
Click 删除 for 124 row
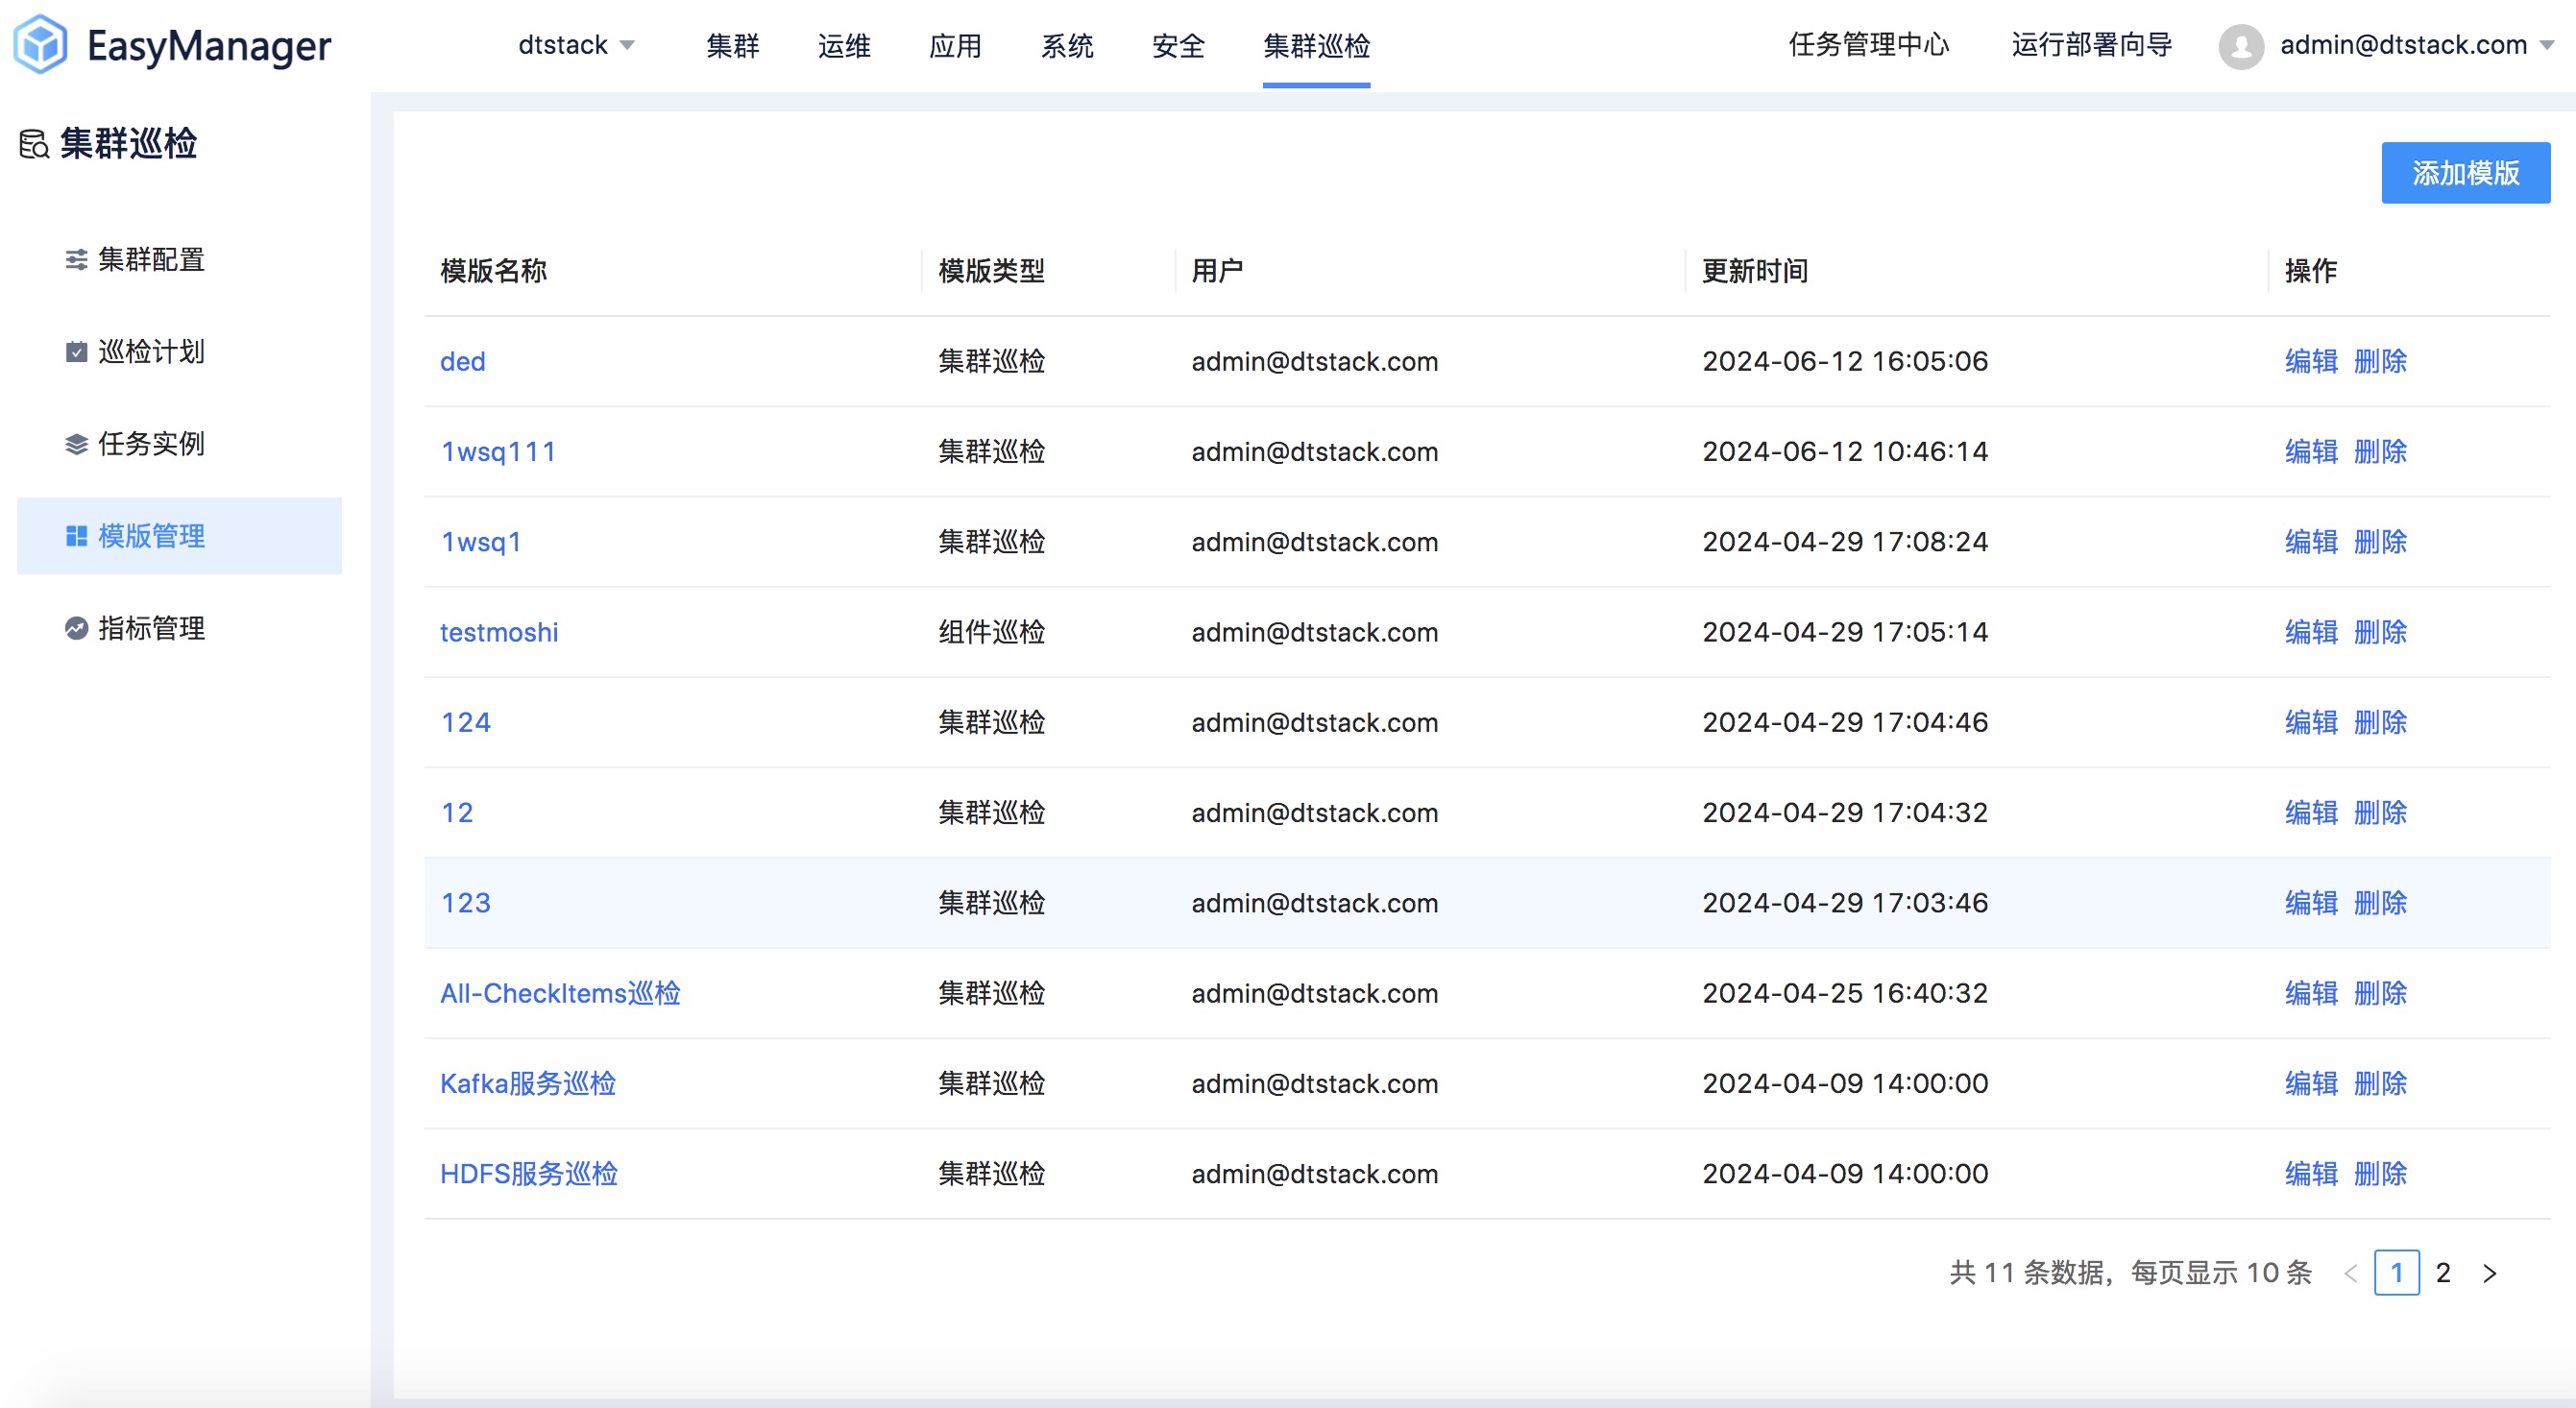[2380, 722]
